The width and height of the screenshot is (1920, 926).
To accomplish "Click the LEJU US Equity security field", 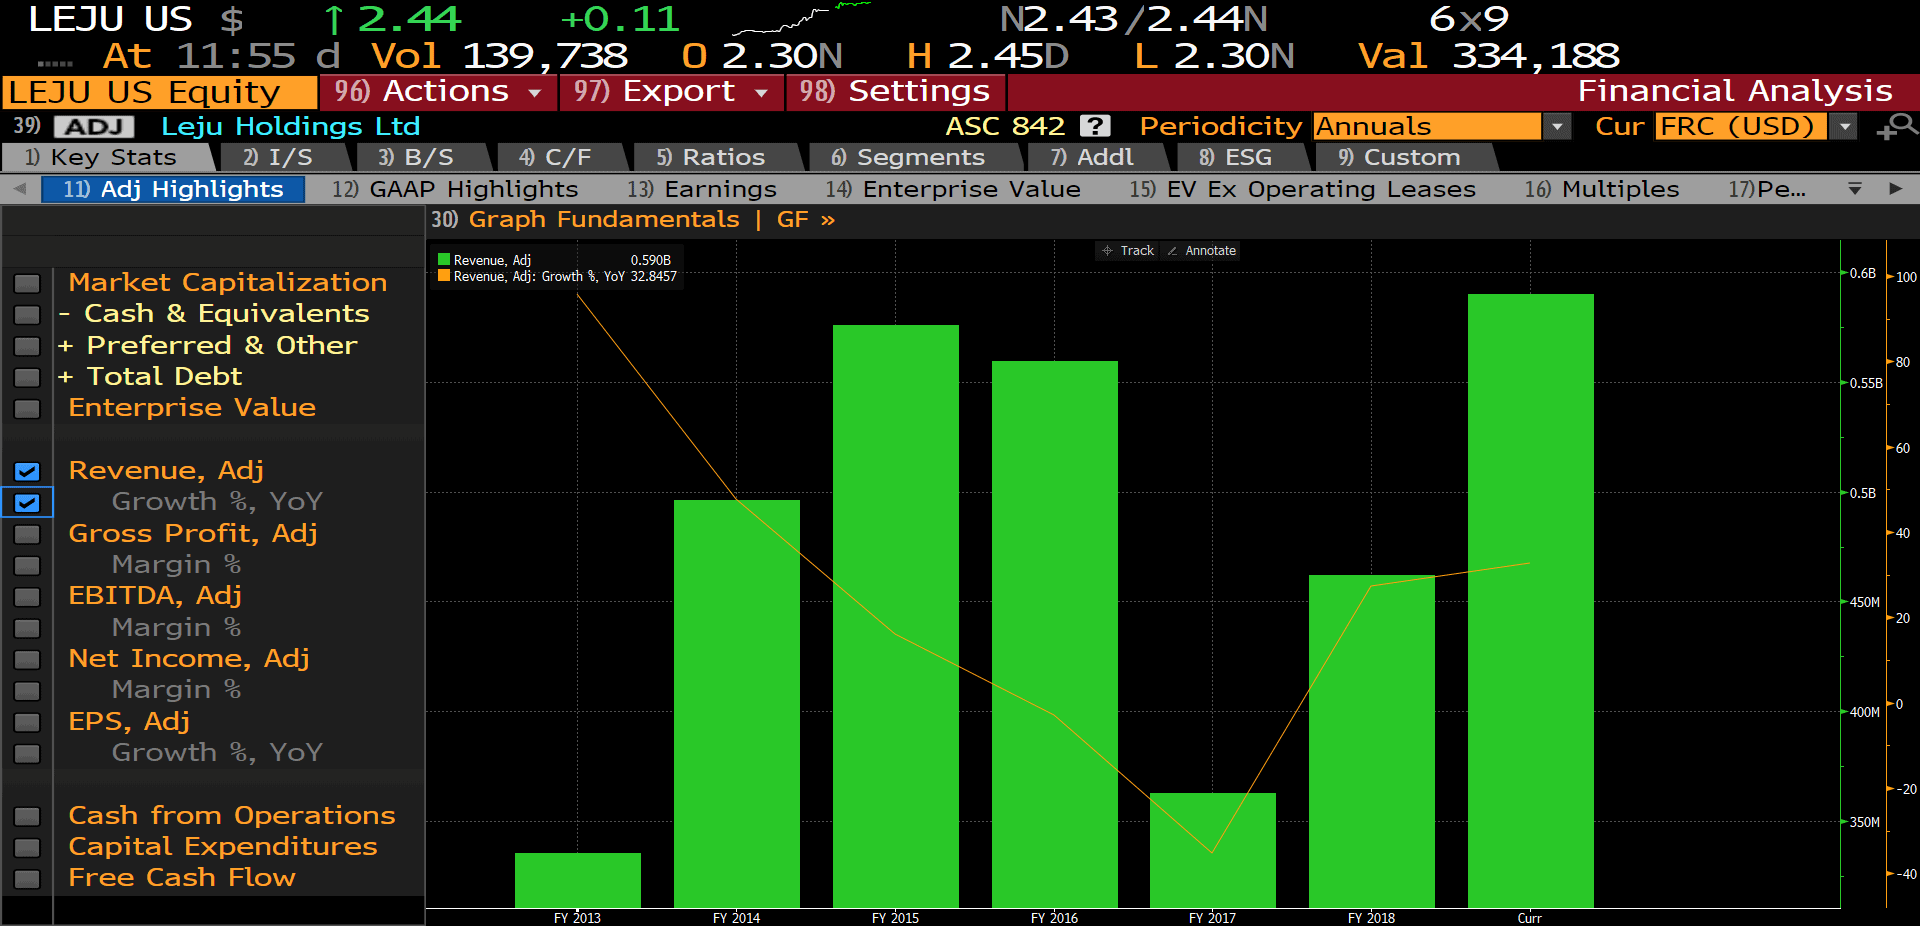I will click(x=160, y=92).
